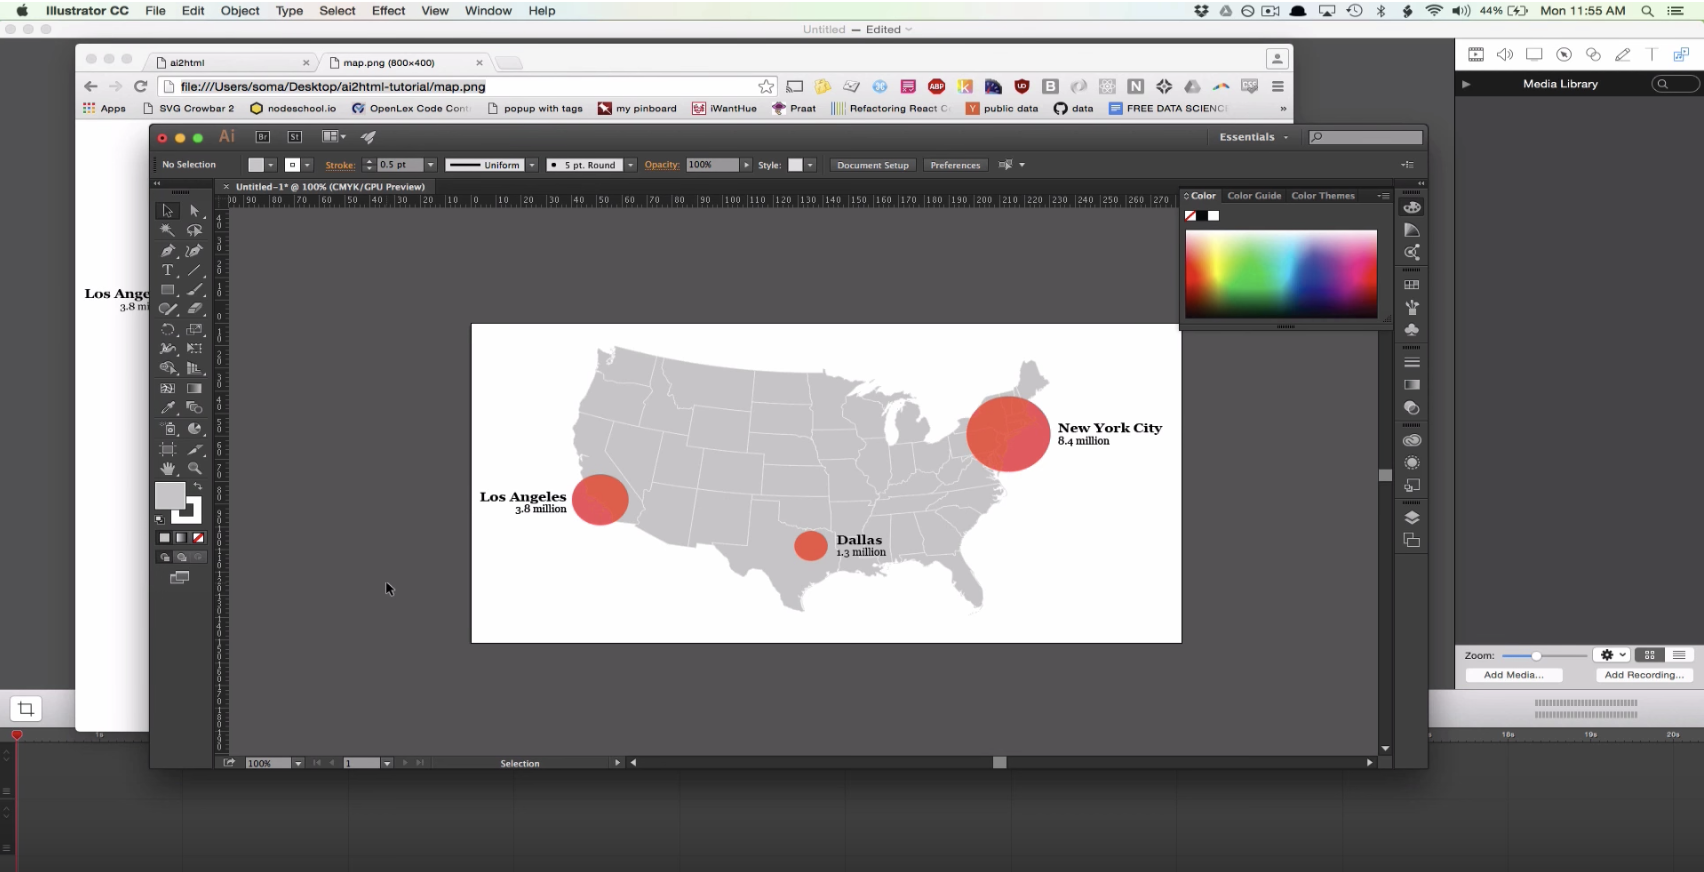The image size is (1704, 872).
Task: Open the stroke color dropdown arrow
Action: click(307, 165)
